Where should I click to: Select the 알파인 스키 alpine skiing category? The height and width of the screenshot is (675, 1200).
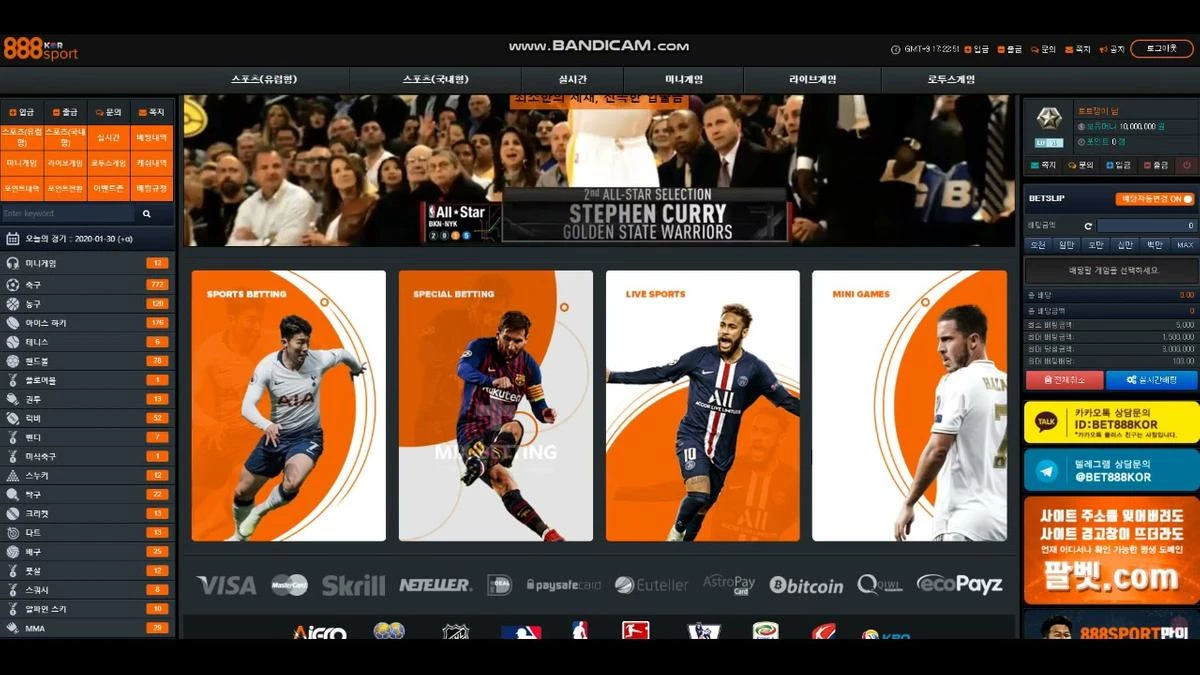click(x=88, y=608)
